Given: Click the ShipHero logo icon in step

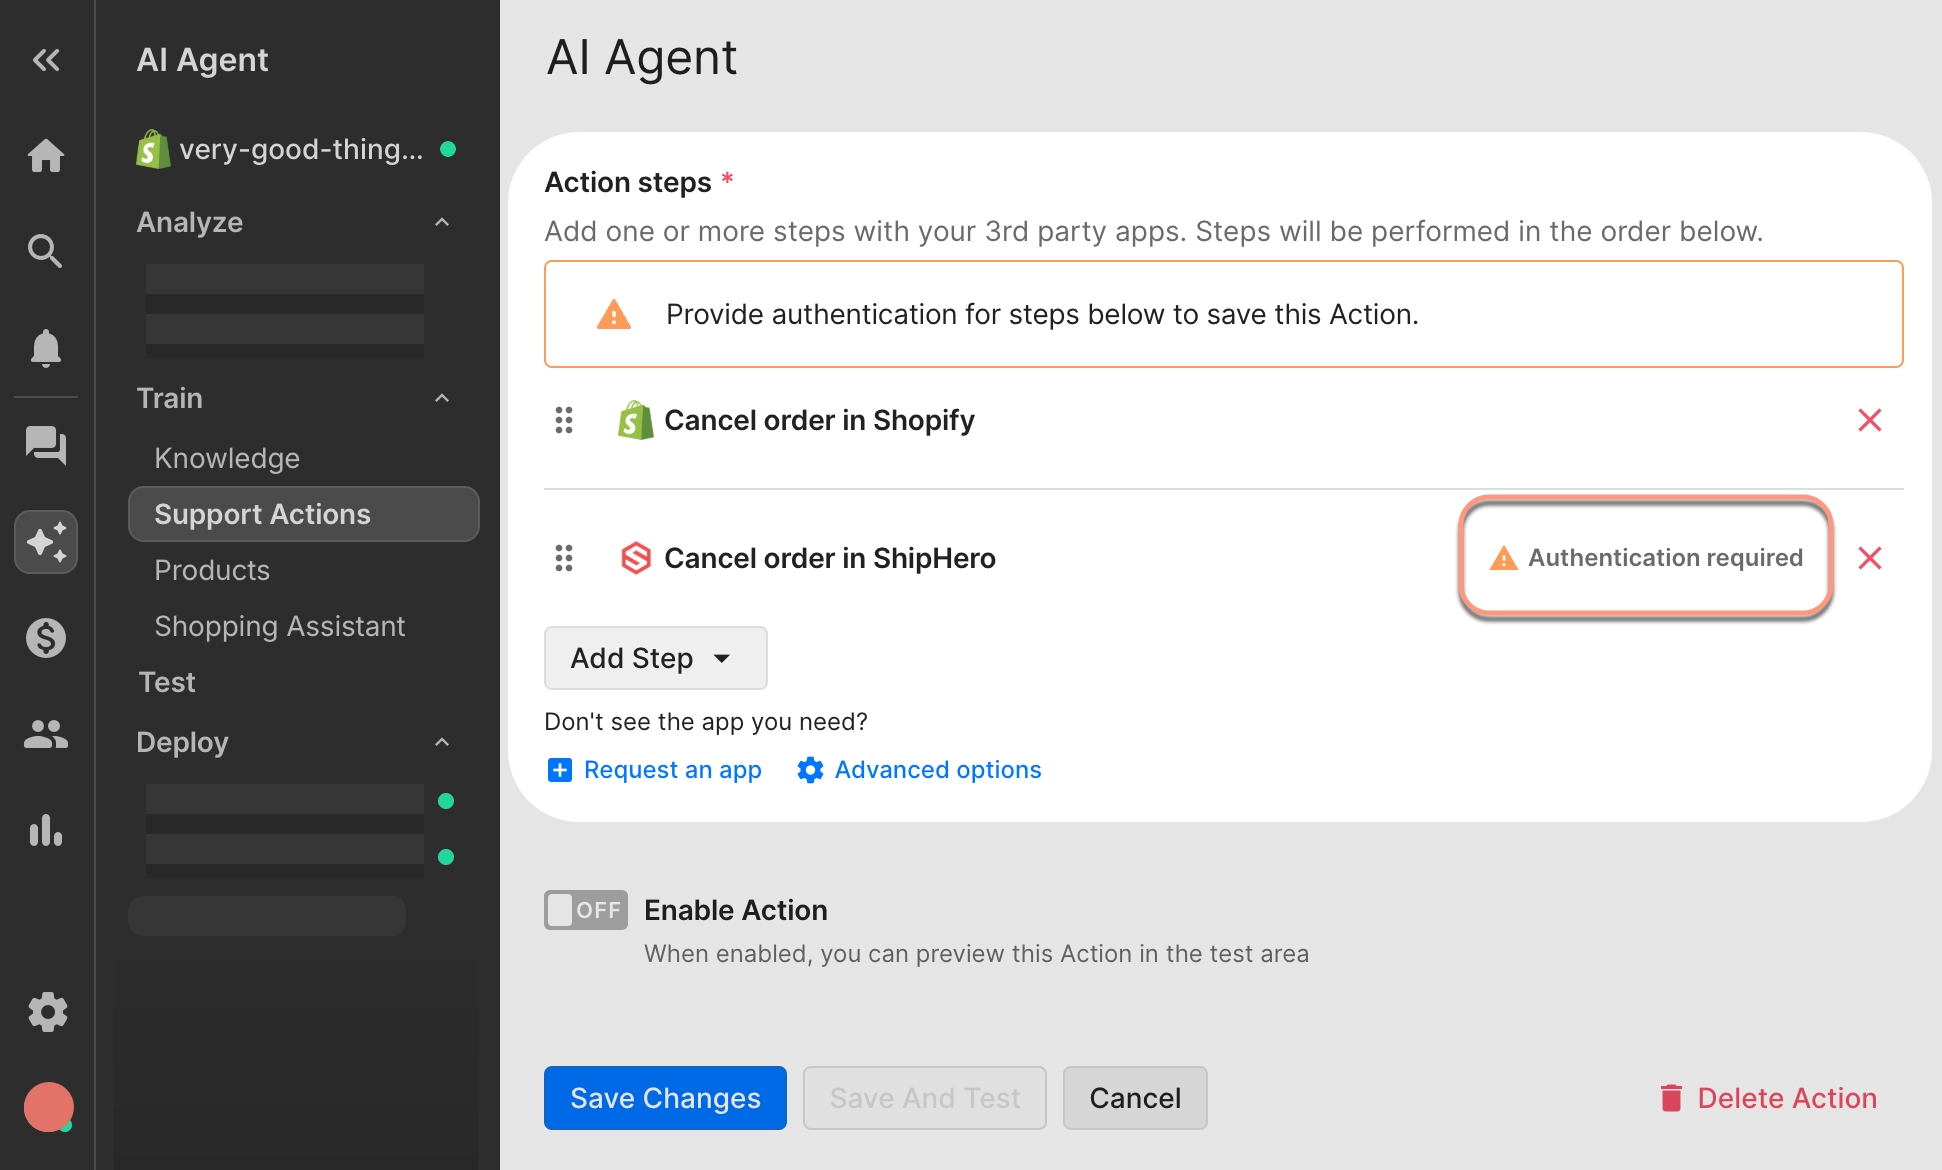Looking at the screenshot, I should [x=636, y=558].
